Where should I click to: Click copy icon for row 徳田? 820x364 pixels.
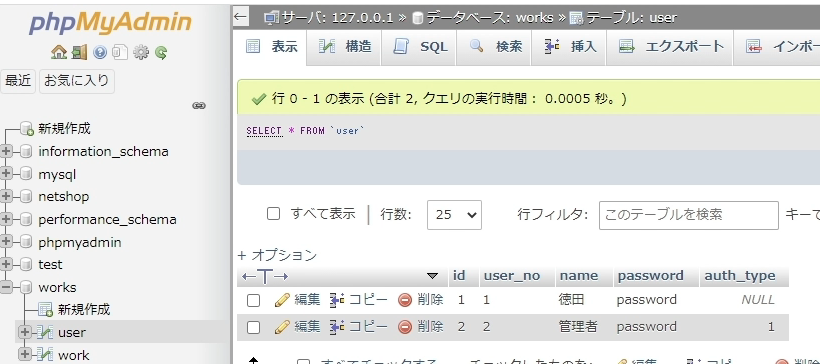point(337,300)
